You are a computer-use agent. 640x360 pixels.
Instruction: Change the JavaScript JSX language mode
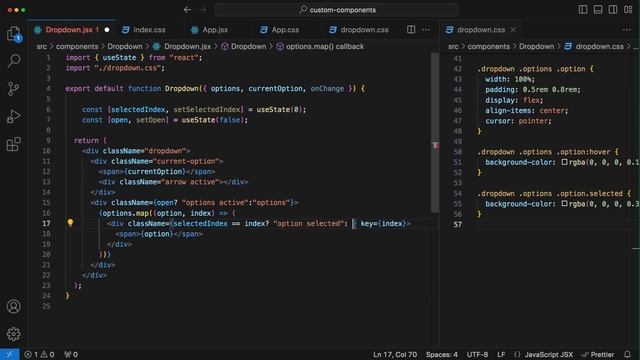[549, 354]
